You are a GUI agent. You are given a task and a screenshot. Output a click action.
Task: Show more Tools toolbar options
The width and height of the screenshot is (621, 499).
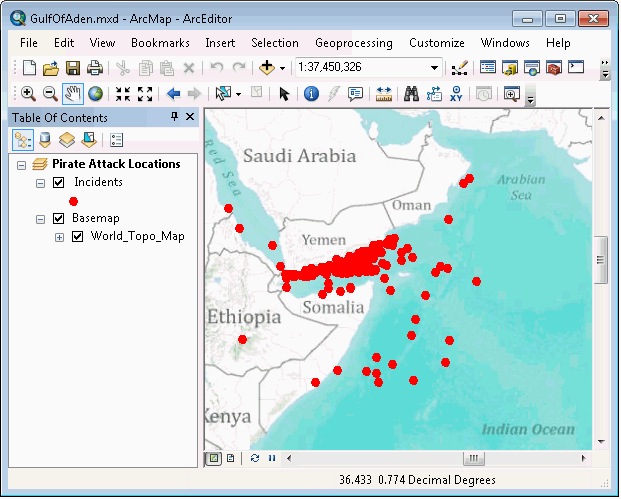click(x=530, y=96)
